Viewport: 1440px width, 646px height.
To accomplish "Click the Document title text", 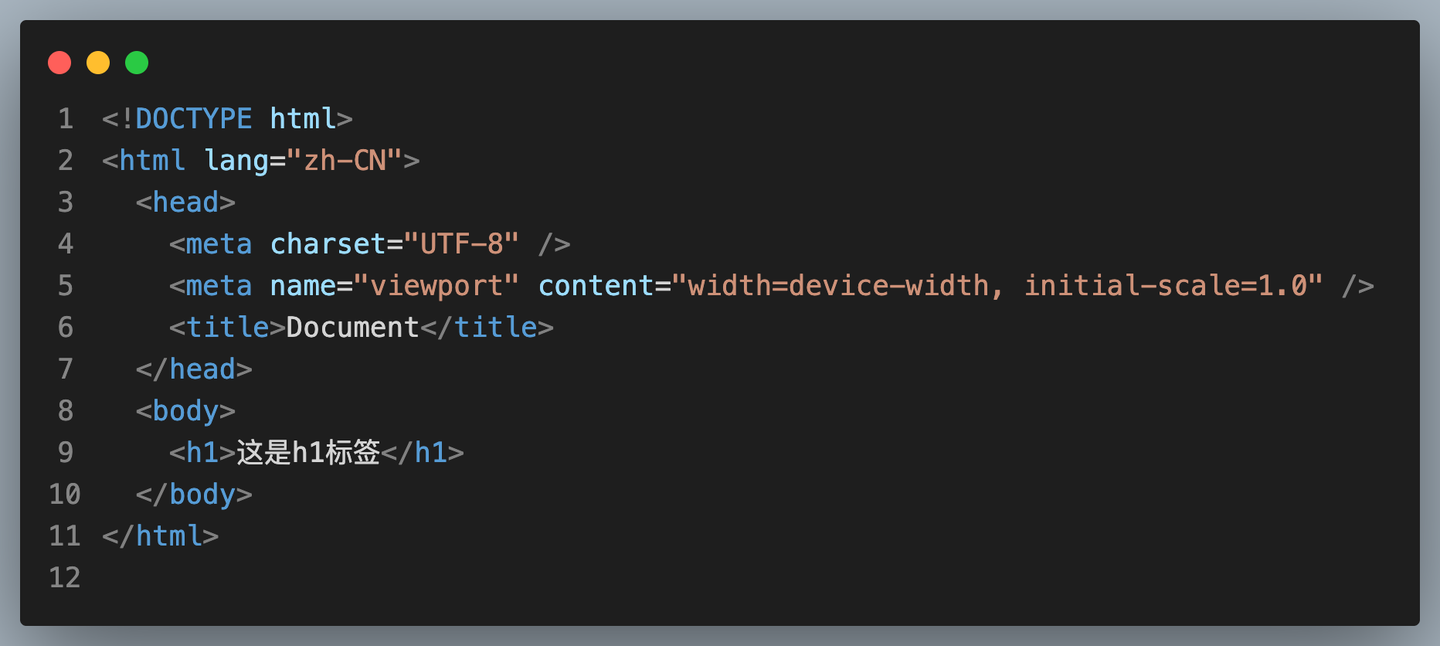I will tap(353, 327).
